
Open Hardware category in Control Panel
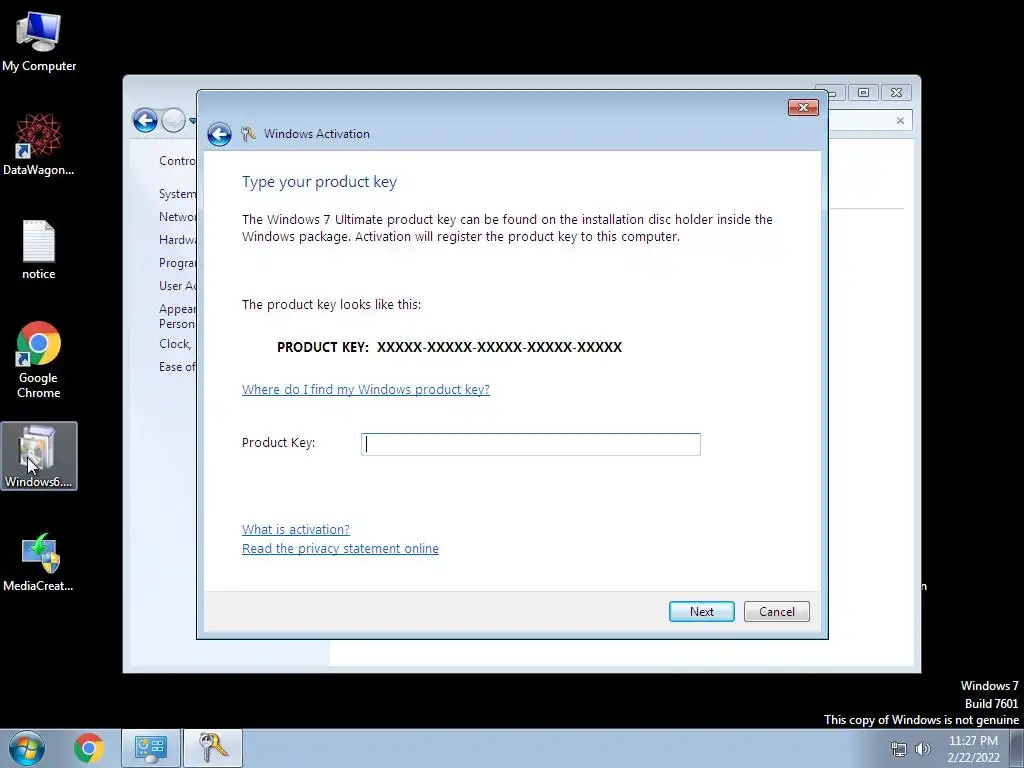177,240
